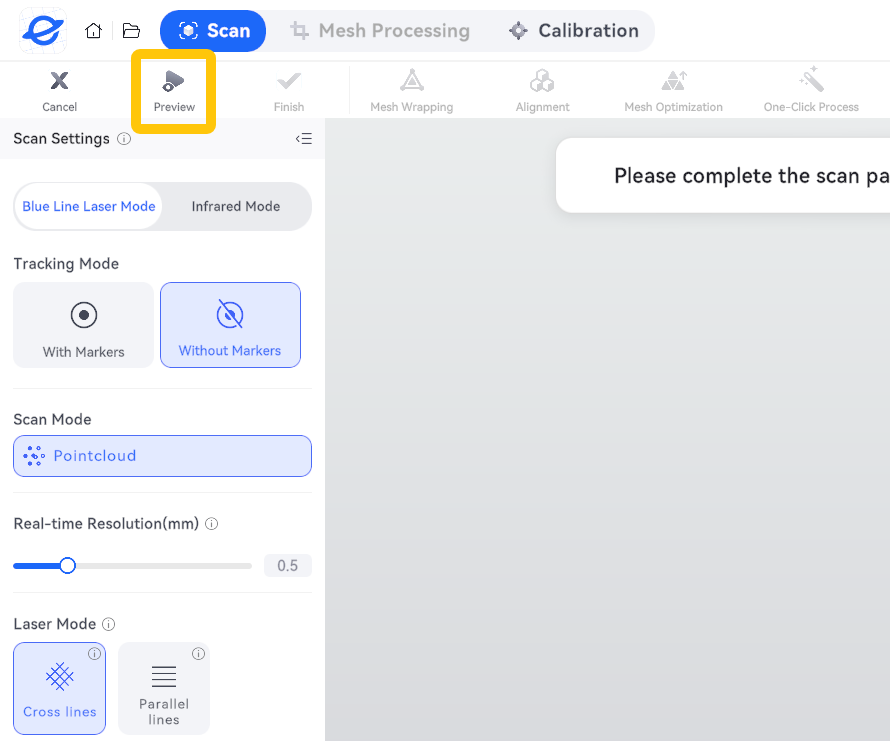Select Without Markers tracking mode
The image size is (890, 741).
pos(230,325)
